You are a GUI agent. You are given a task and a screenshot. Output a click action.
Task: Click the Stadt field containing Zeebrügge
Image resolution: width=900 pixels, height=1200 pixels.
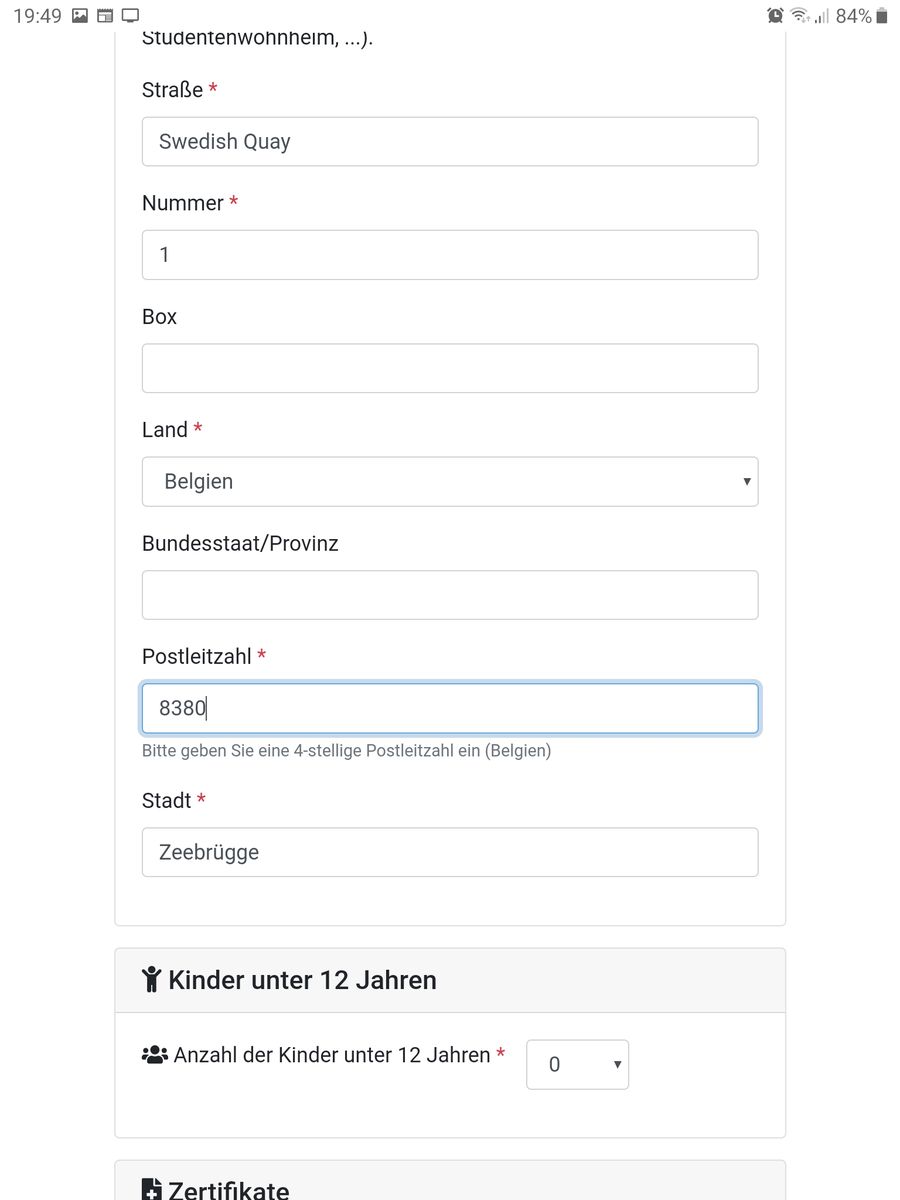tap(450, 852)
